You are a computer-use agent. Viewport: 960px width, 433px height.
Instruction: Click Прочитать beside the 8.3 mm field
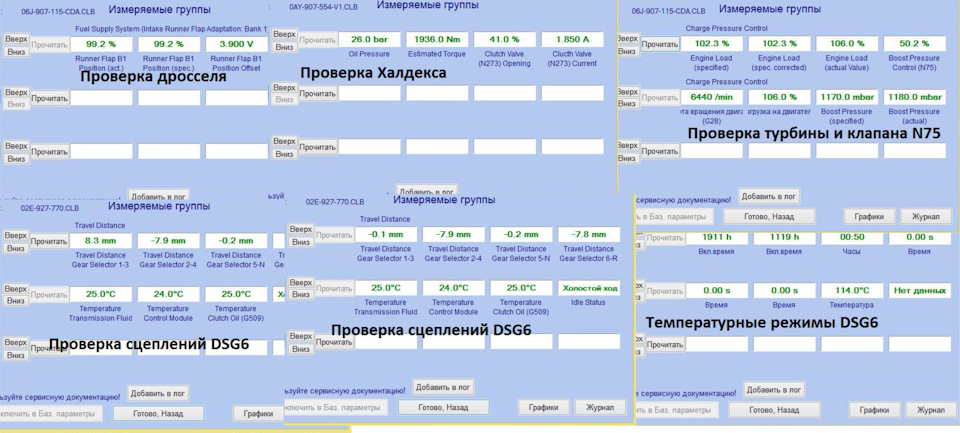(49, 241)
